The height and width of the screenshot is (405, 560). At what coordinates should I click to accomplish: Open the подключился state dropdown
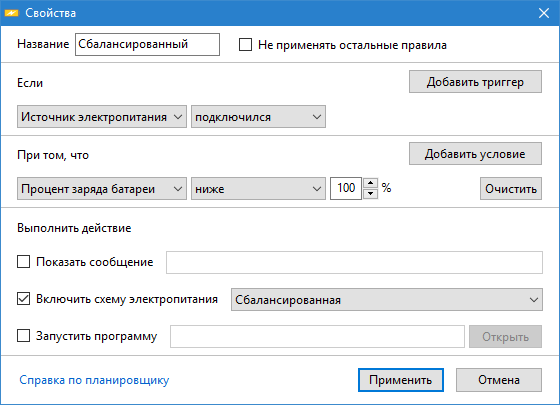click(x=258, y=117)
